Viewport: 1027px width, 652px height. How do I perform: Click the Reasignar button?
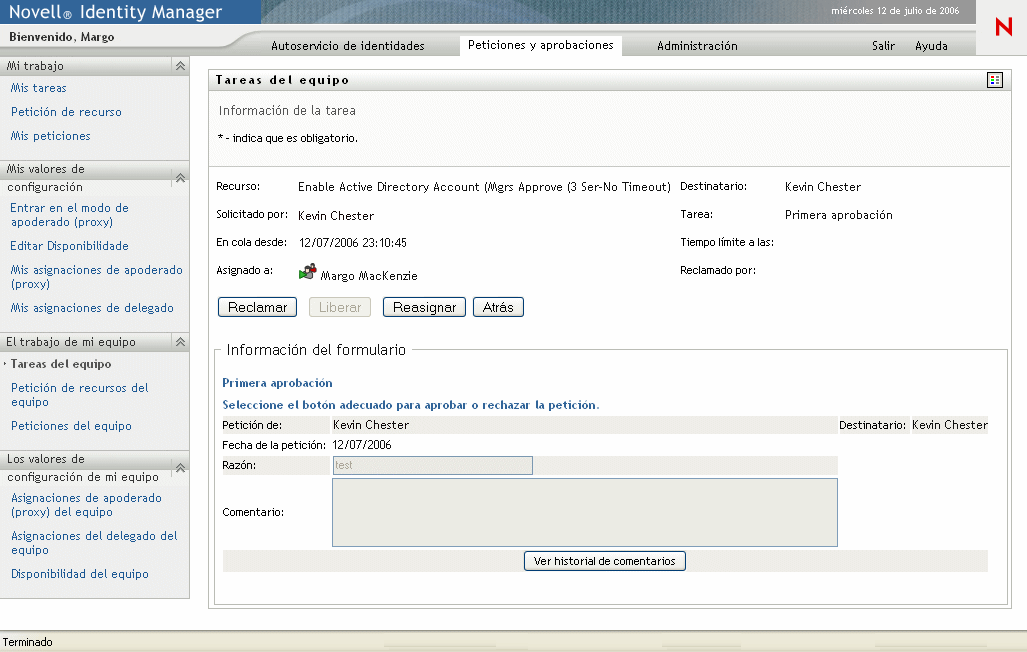[424, 307]
